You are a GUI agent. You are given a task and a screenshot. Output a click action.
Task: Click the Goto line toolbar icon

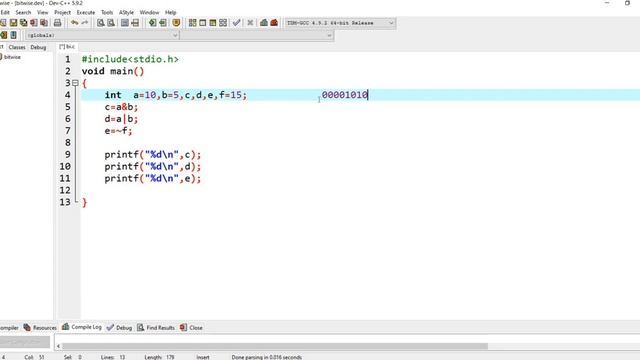pyautogui.click(x=135, y=23)
